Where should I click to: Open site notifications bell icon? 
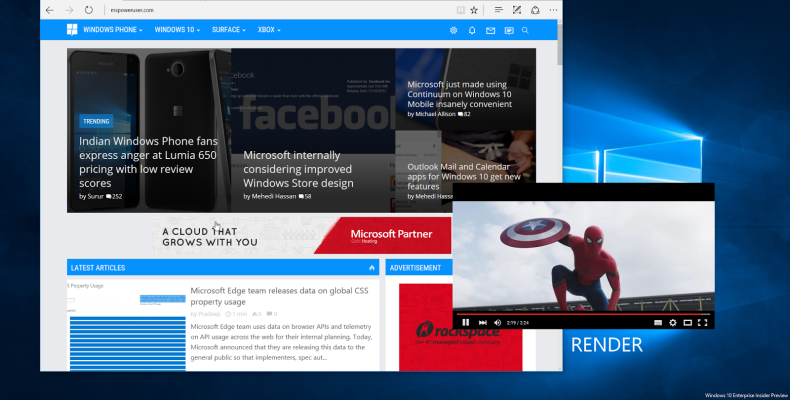tap(472, 30)
